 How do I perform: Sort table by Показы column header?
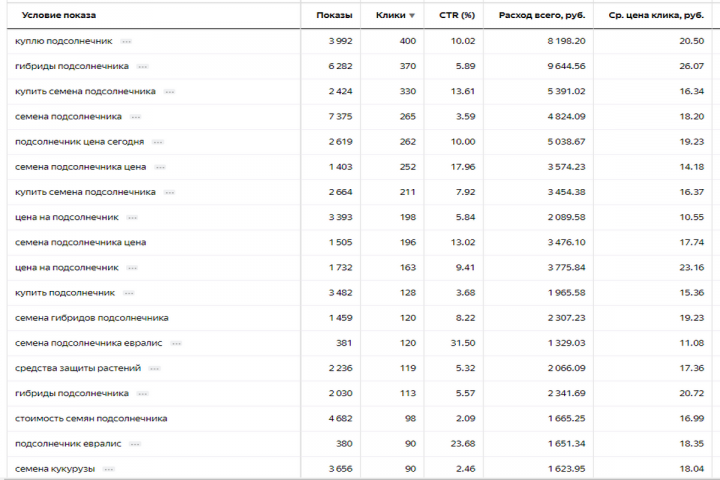click(333, 15)
